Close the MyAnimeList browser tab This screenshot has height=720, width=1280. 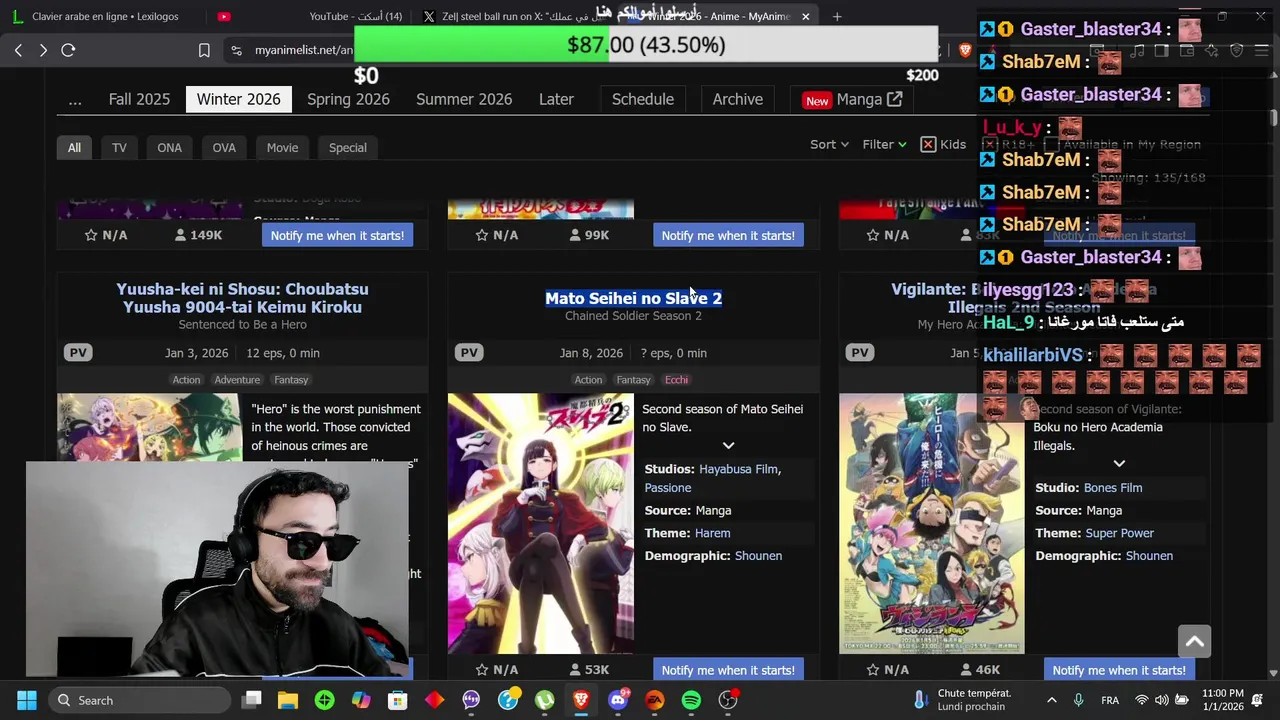tap(805, 16)
